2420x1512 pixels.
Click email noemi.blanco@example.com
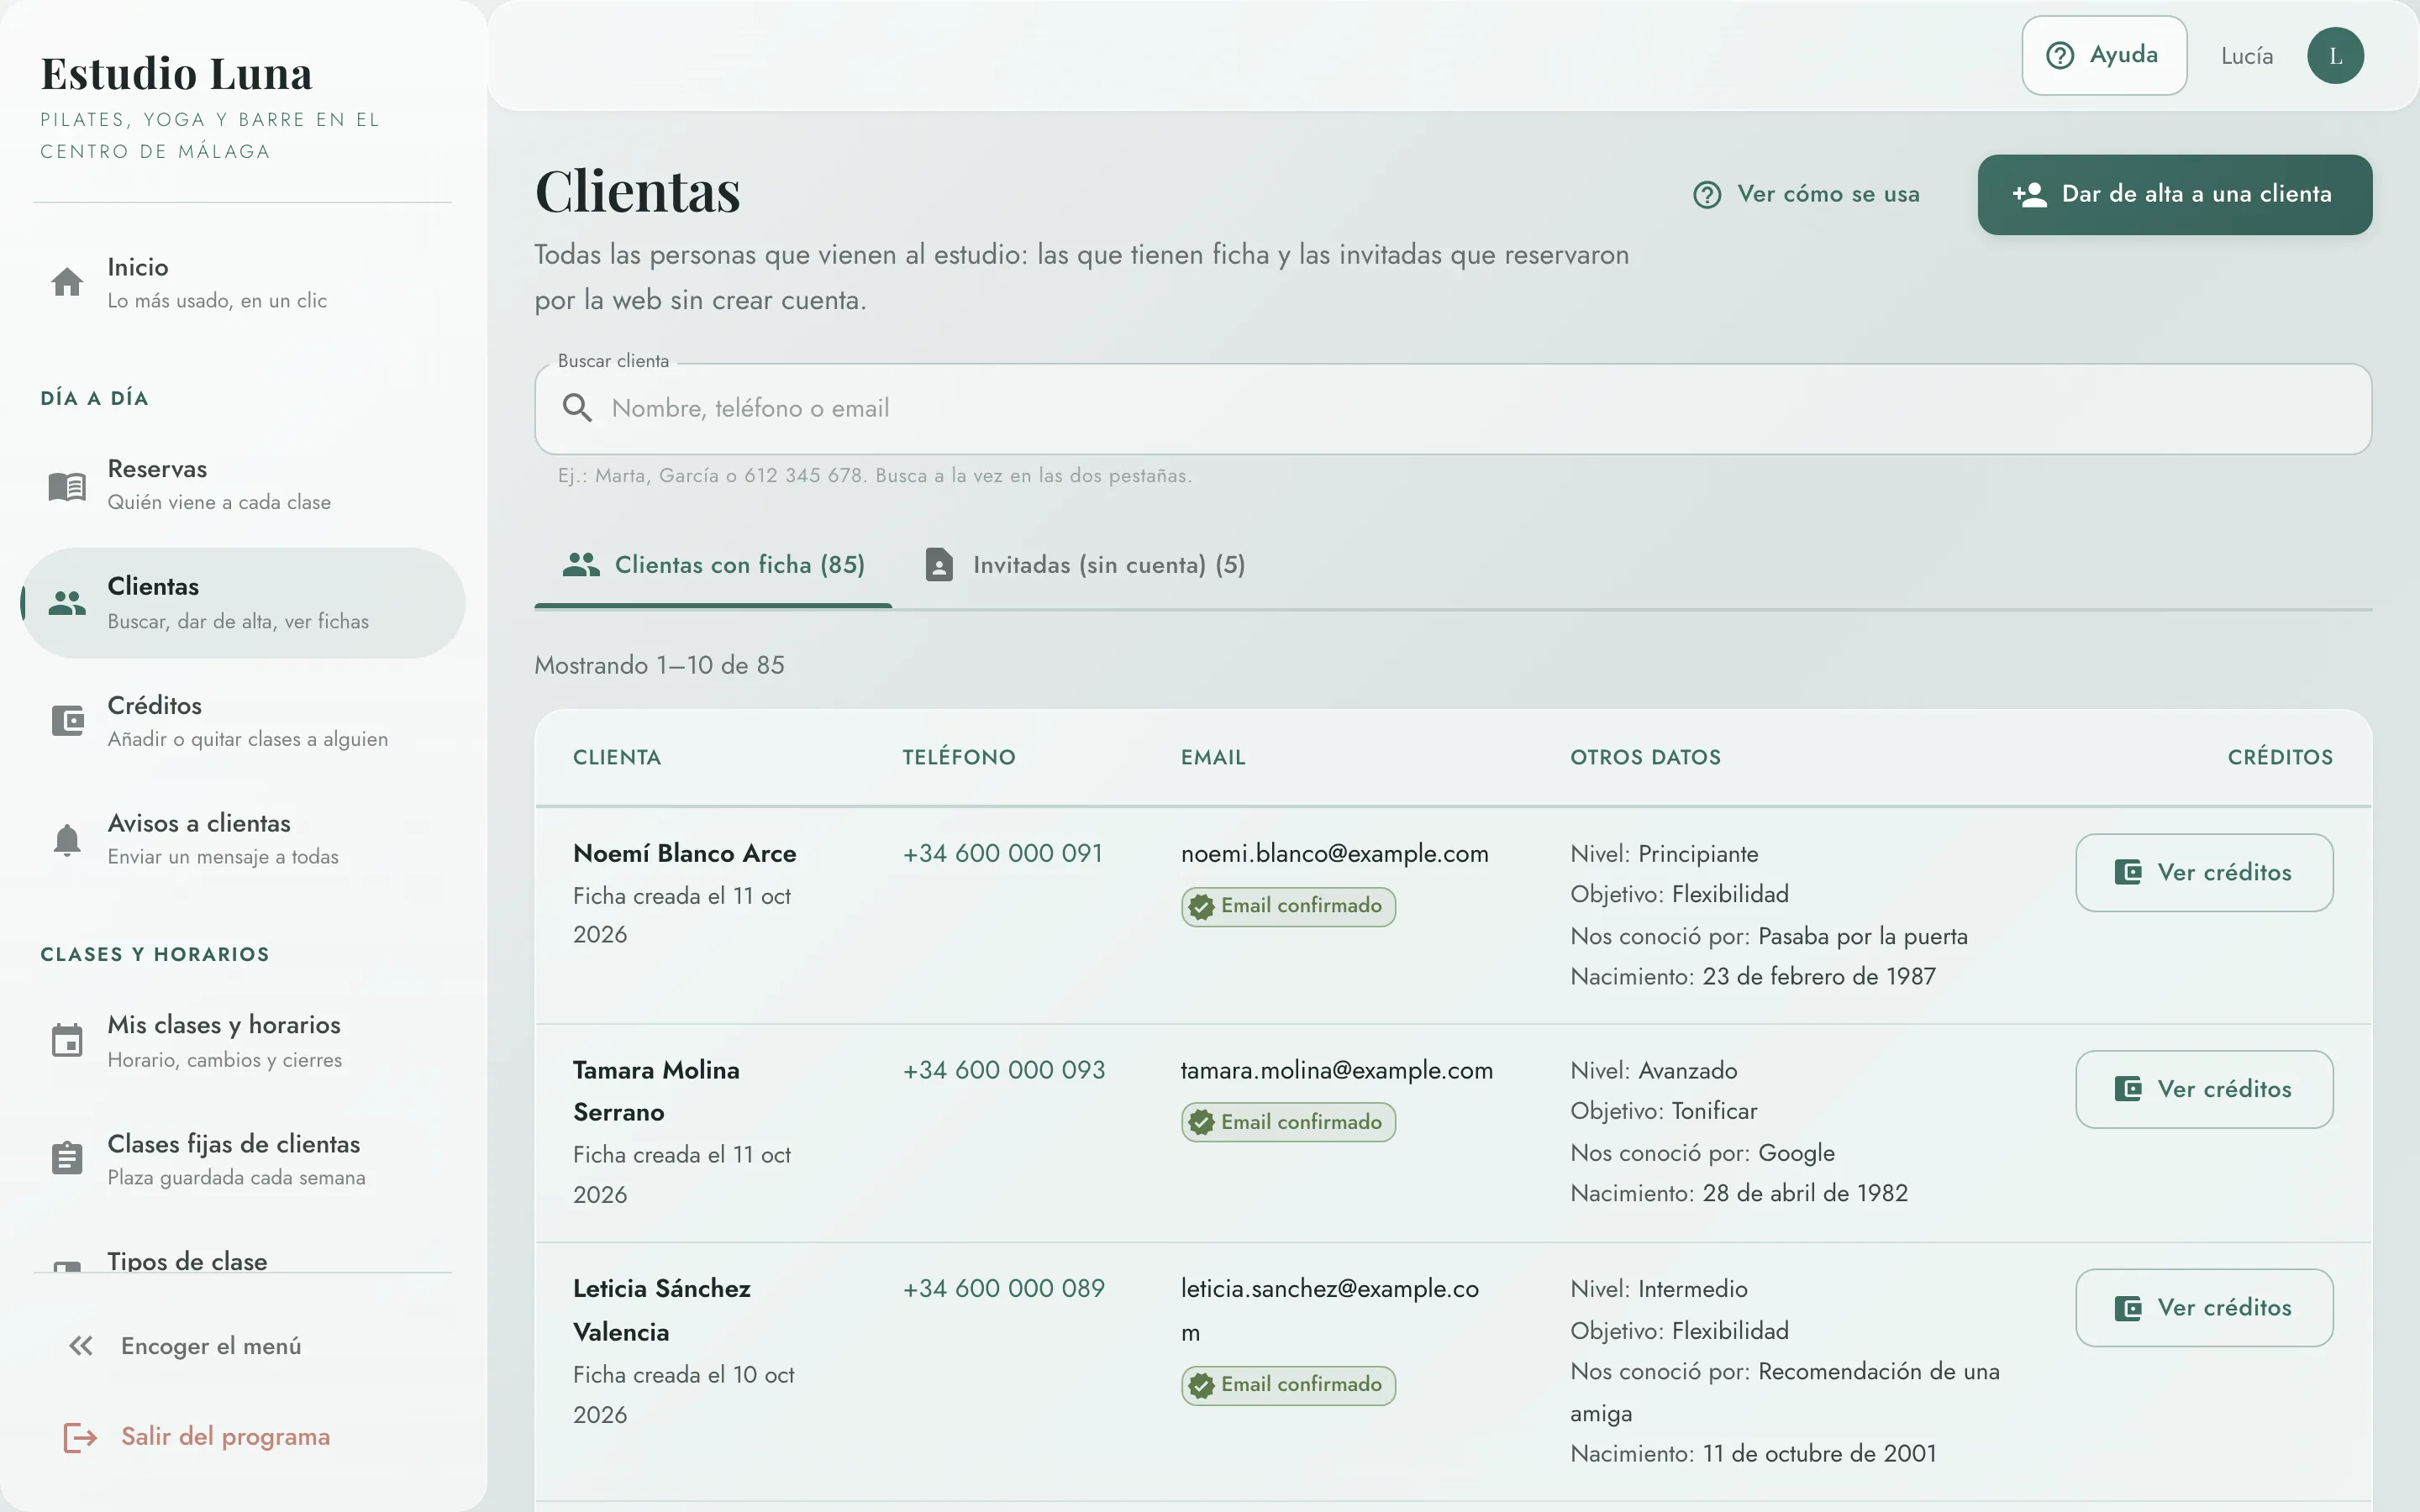pyautogui.click(x=1334, y=853)
